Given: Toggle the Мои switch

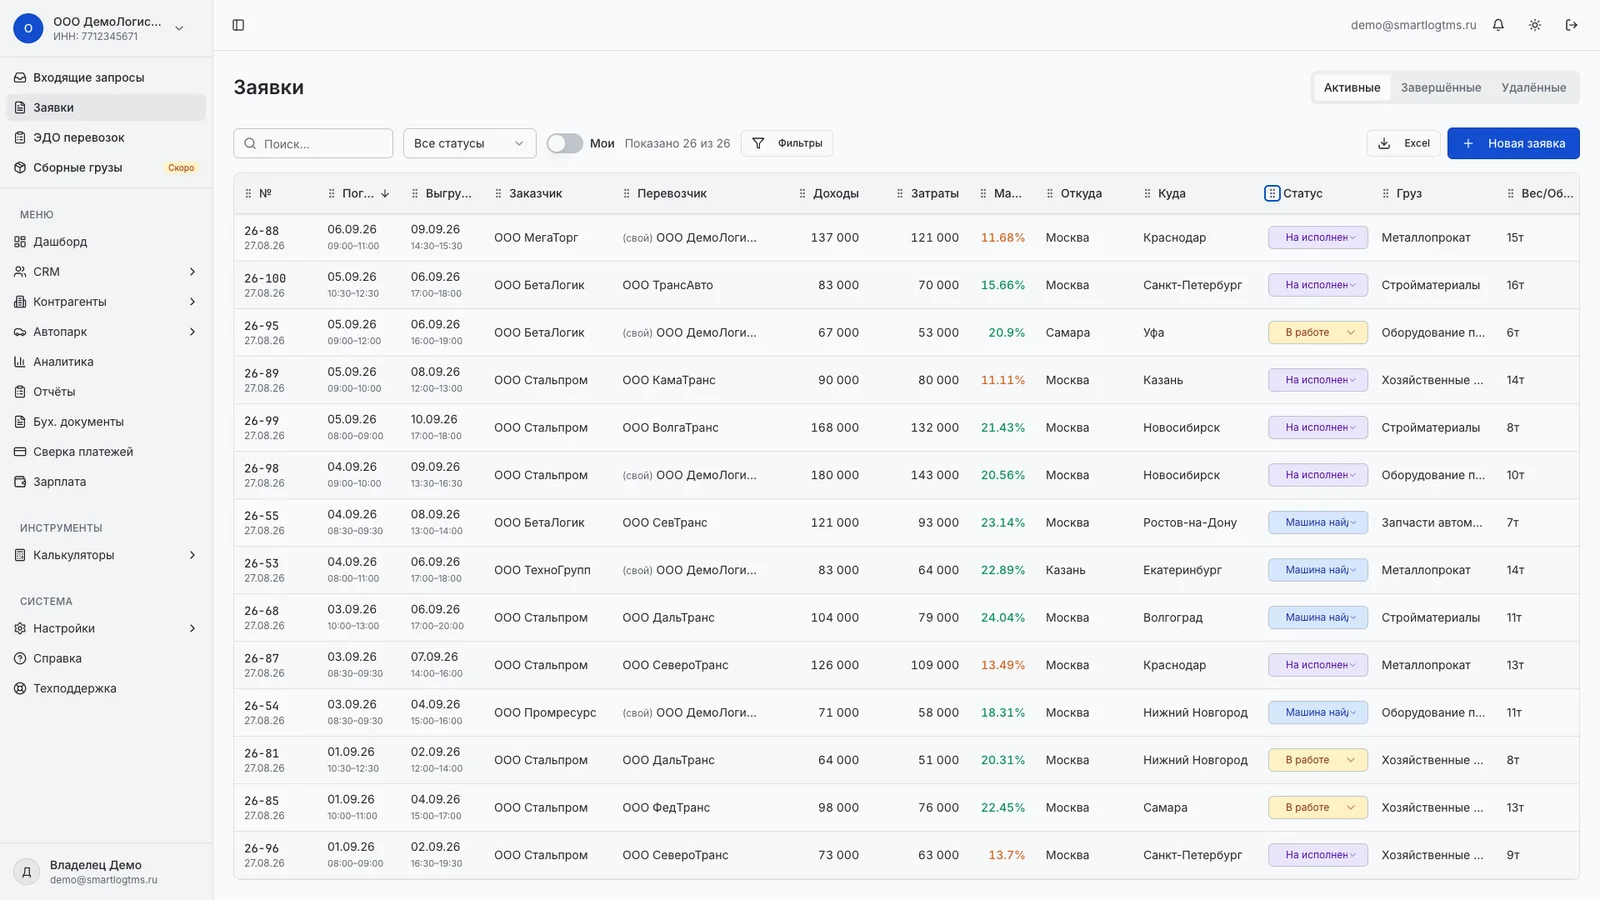Looking at the screenshot, I should [565, 143].
